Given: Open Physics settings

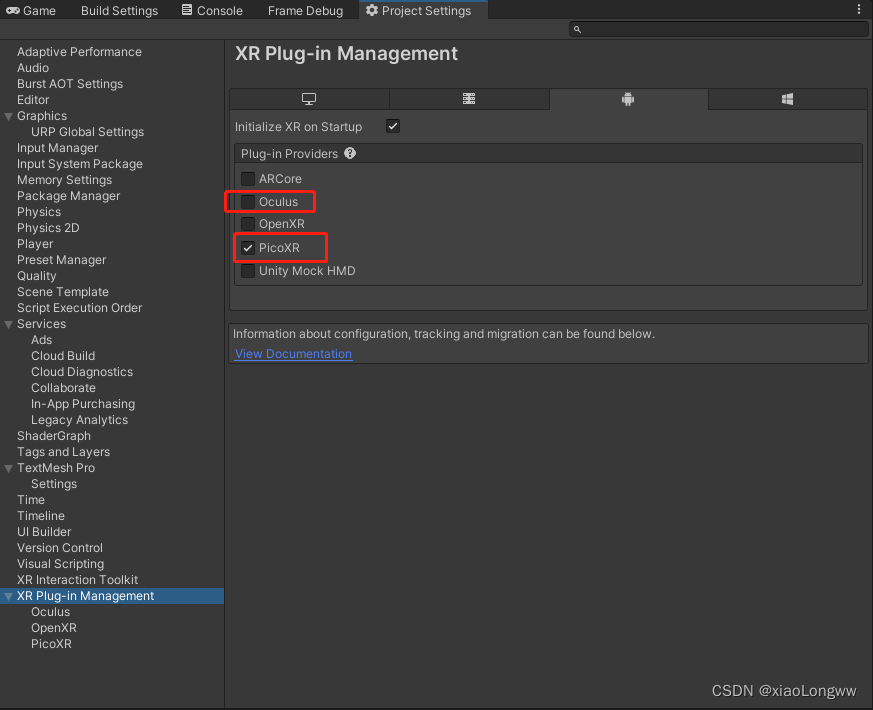Looking at the screenshot, I should [x=39, y=212].
